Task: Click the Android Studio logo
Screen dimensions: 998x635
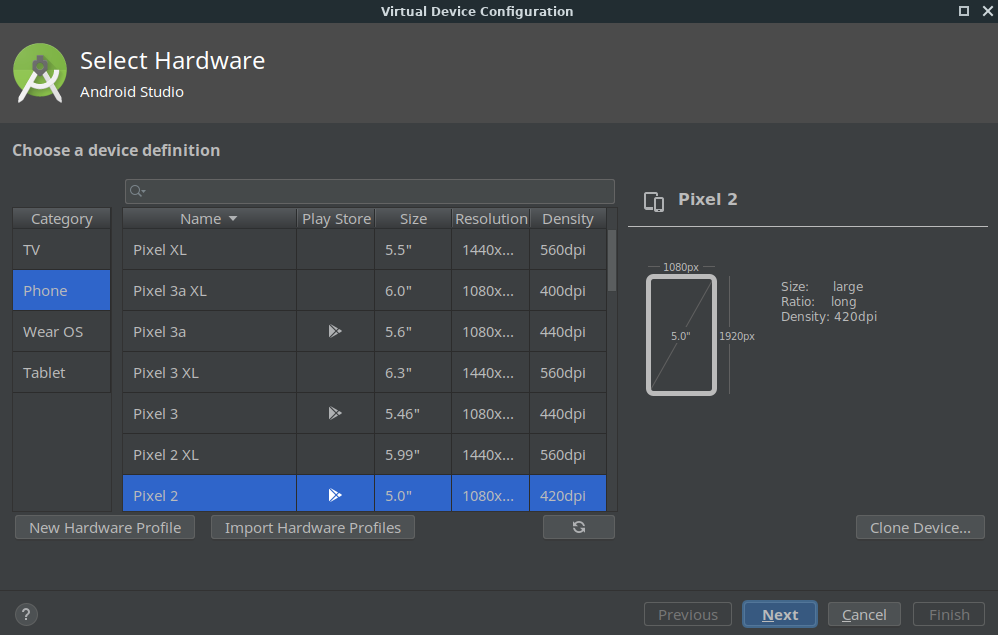Action: pyautogui.click(x=40, y=75)
